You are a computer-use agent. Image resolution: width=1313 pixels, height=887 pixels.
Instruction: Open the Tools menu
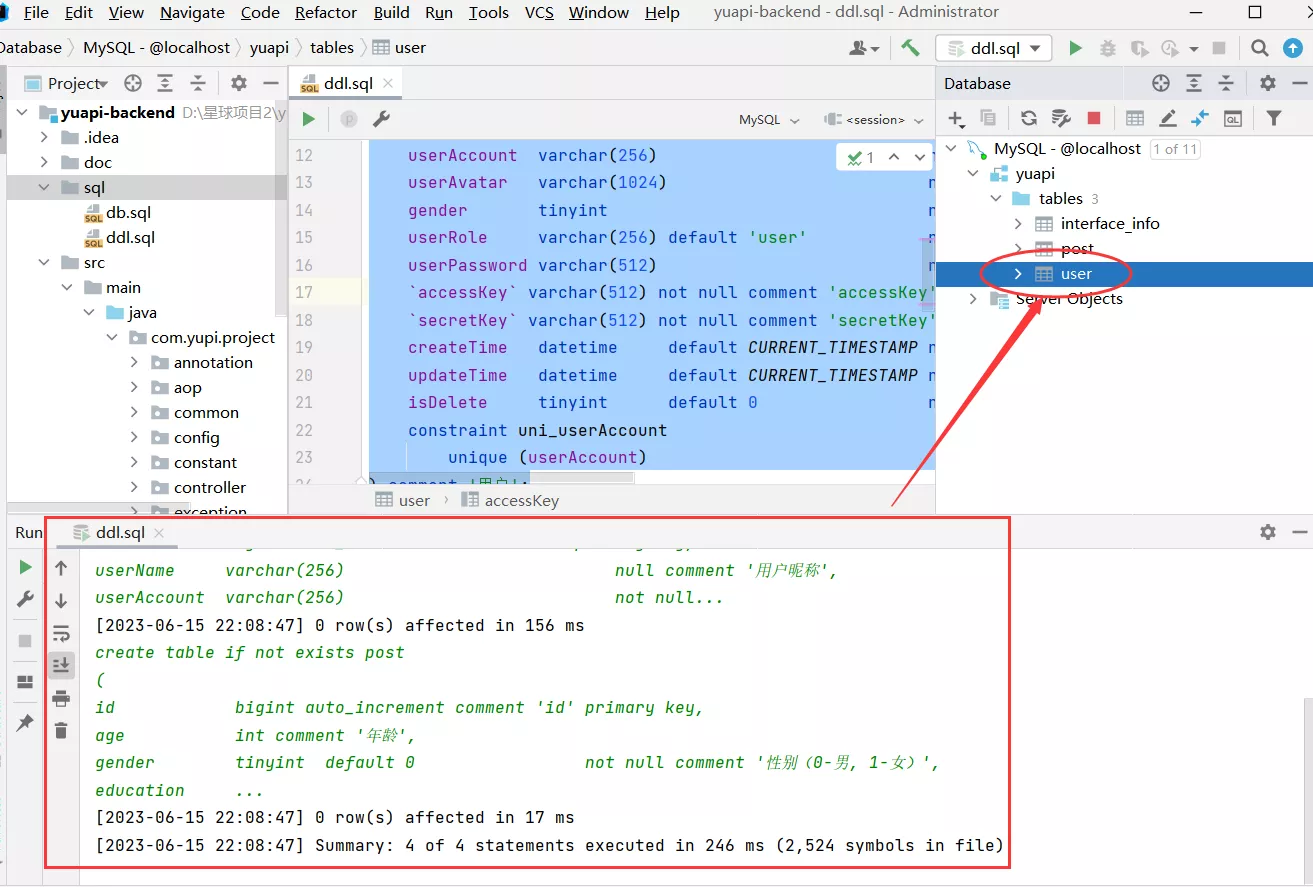pos(488,12)
